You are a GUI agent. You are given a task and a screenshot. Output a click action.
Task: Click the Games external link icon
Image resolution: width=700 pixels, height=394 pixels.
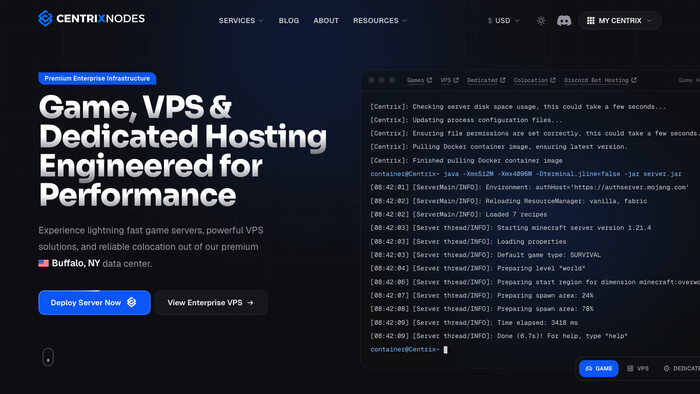429,80
